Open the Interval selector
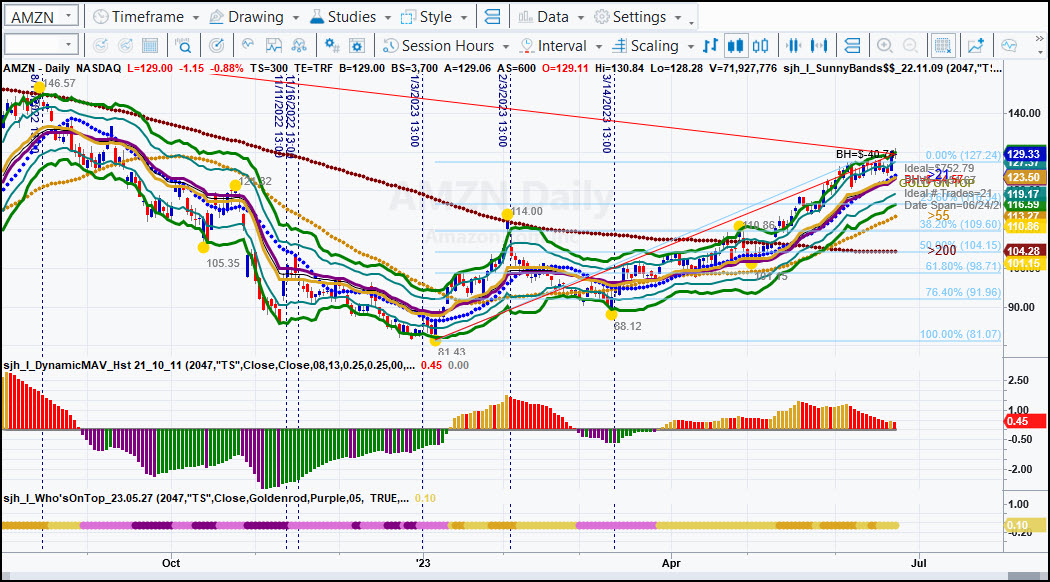Viewport: 1050px width, 582px height. pos(554,46)
